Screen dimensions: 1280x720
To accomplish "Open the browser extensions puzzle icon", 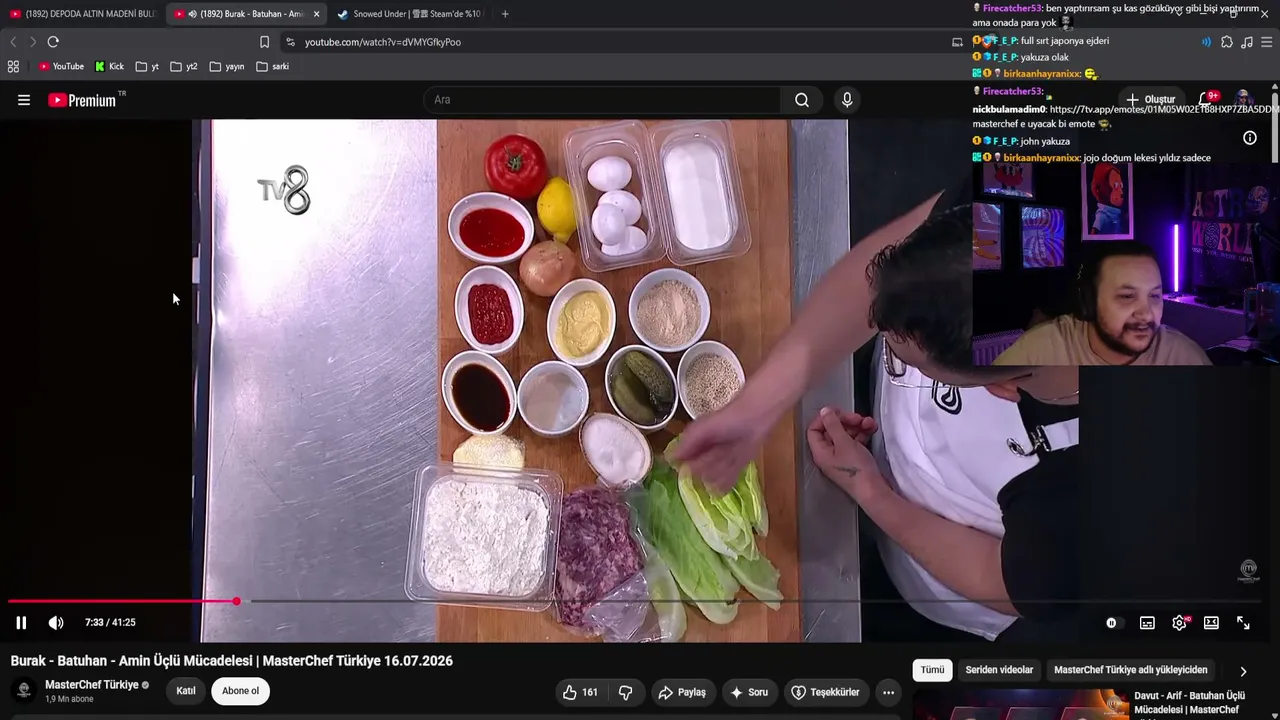I will point(1227,42).
